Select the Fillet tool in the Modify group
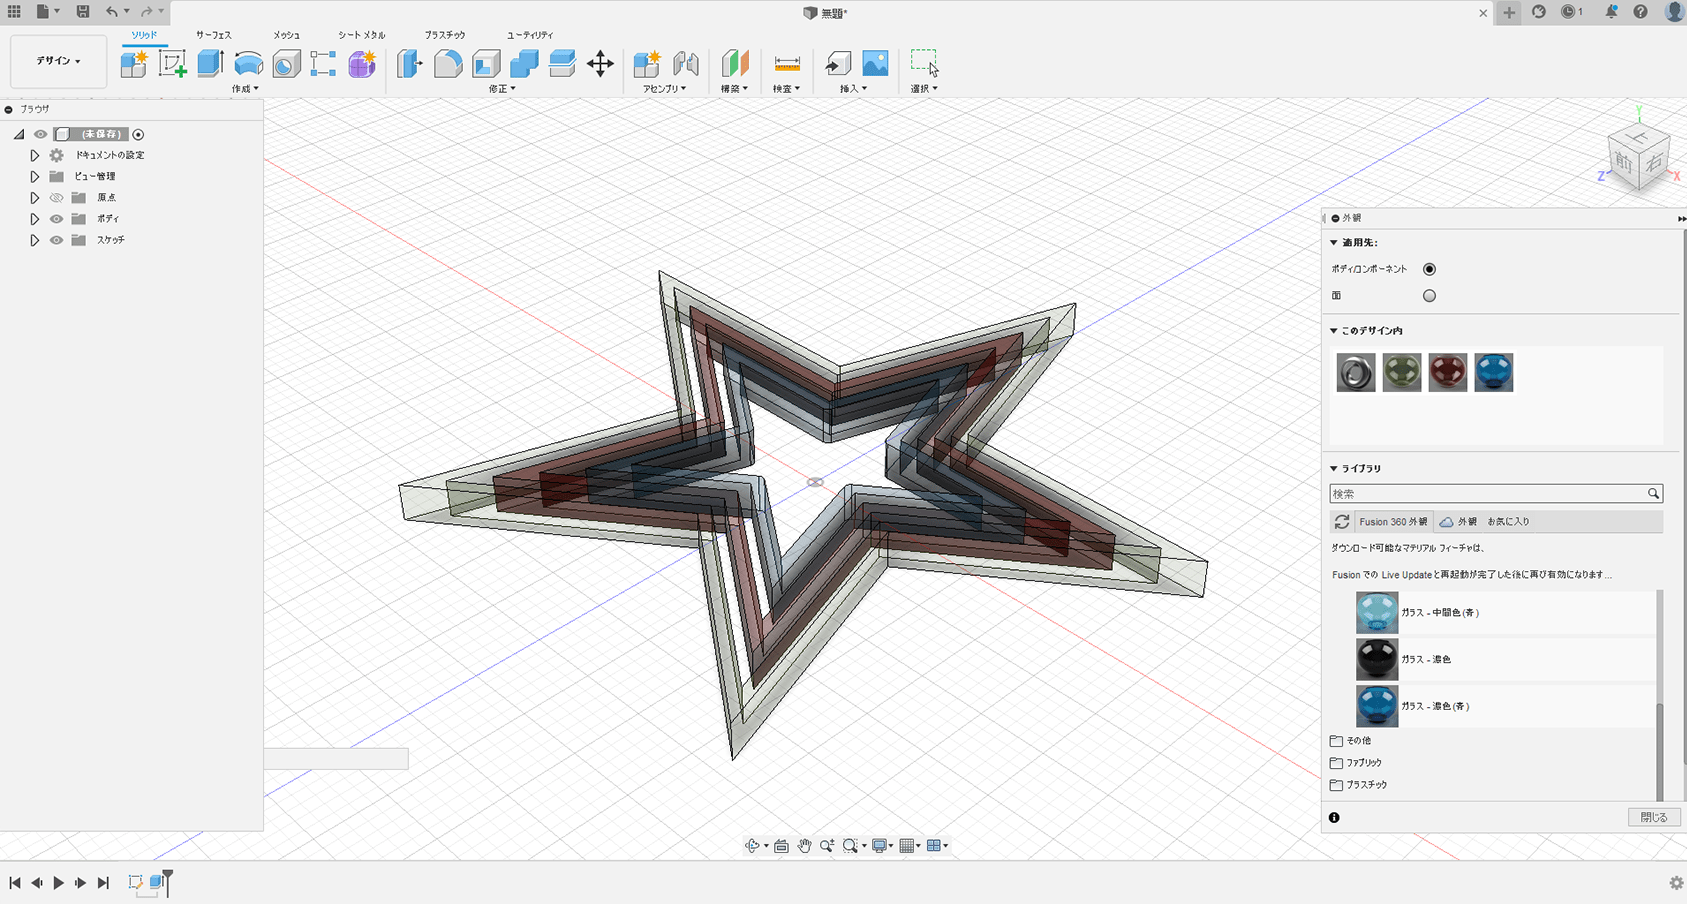The width and height of the screenshot is (1687, 904). (x=448, y=64)
